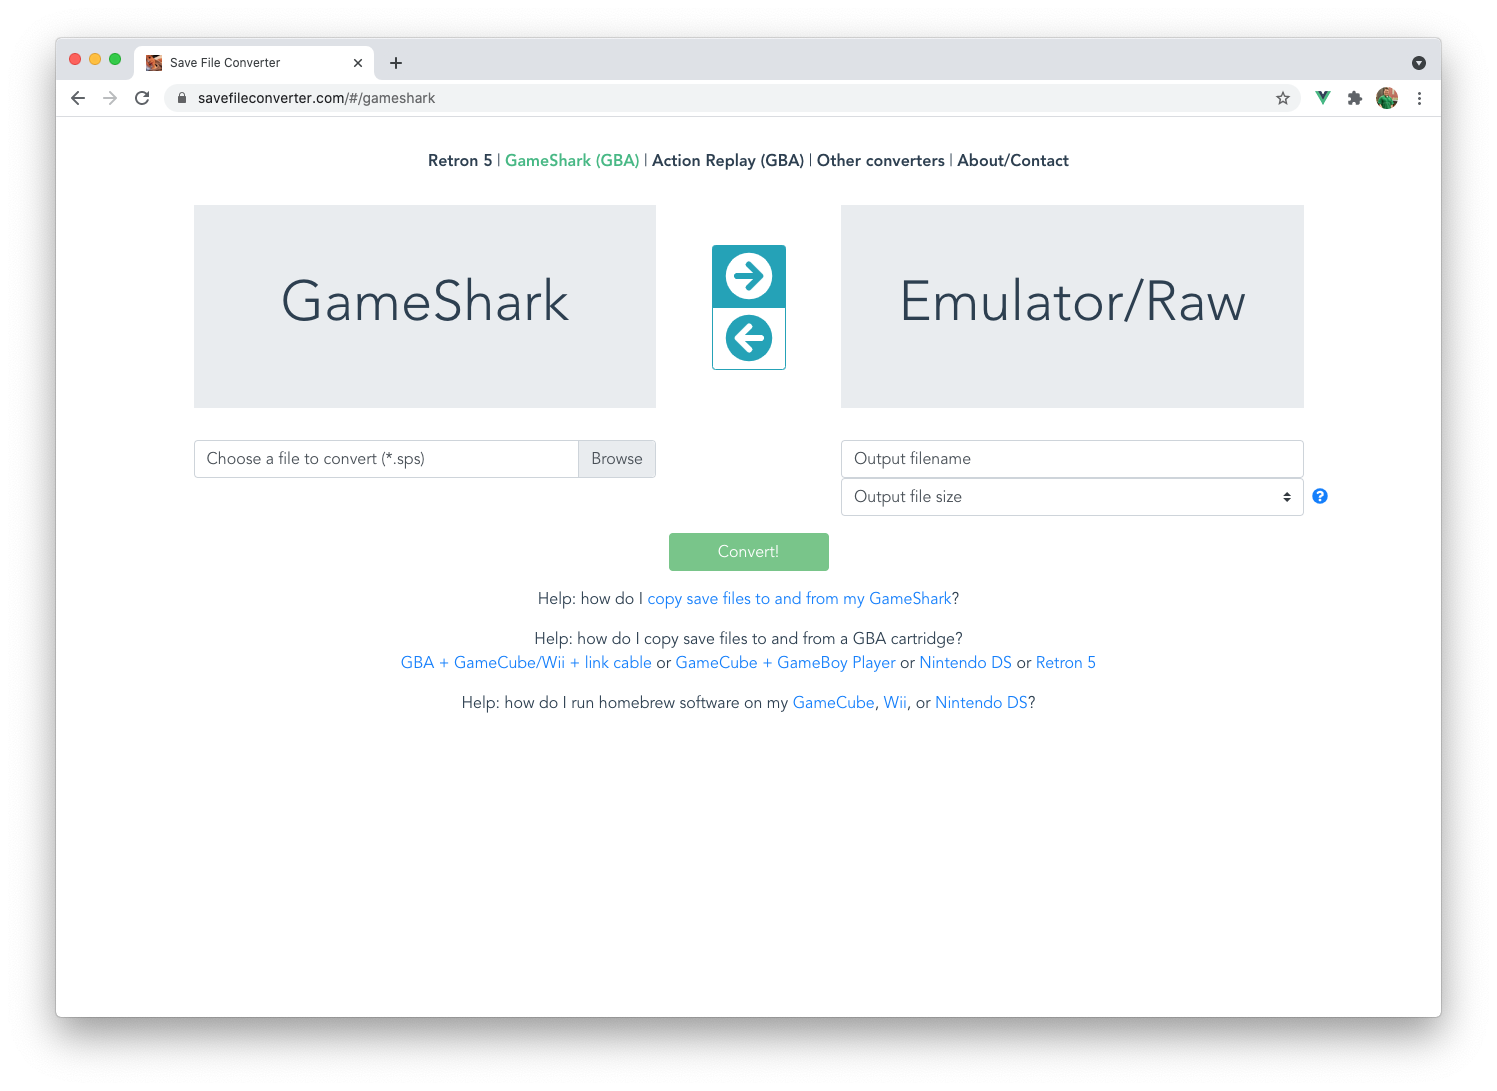Open the output file size help icon
This screenshot has width=1497, height=1091.
tap(1320, 496)
